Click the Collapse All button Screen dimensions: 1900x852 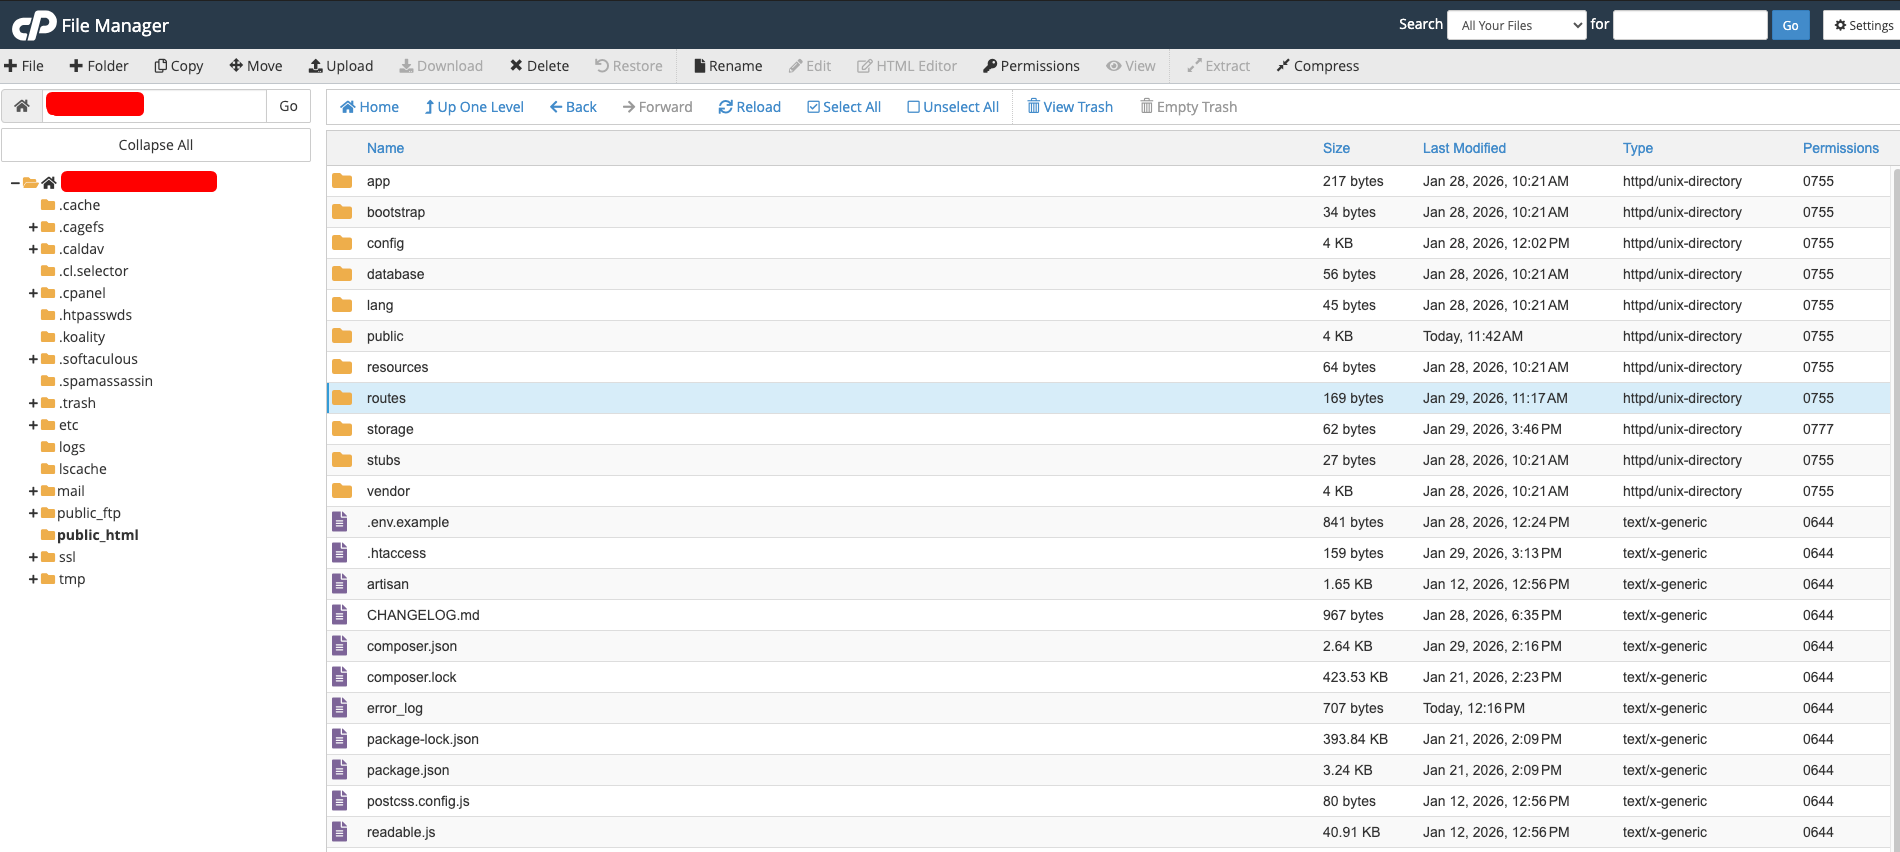pos(156,145)
